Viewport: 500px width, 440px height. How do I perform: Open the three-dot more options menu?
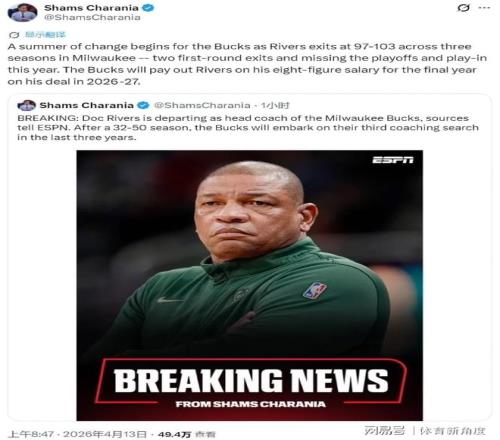pyautogui.click(x=484, y=8)
